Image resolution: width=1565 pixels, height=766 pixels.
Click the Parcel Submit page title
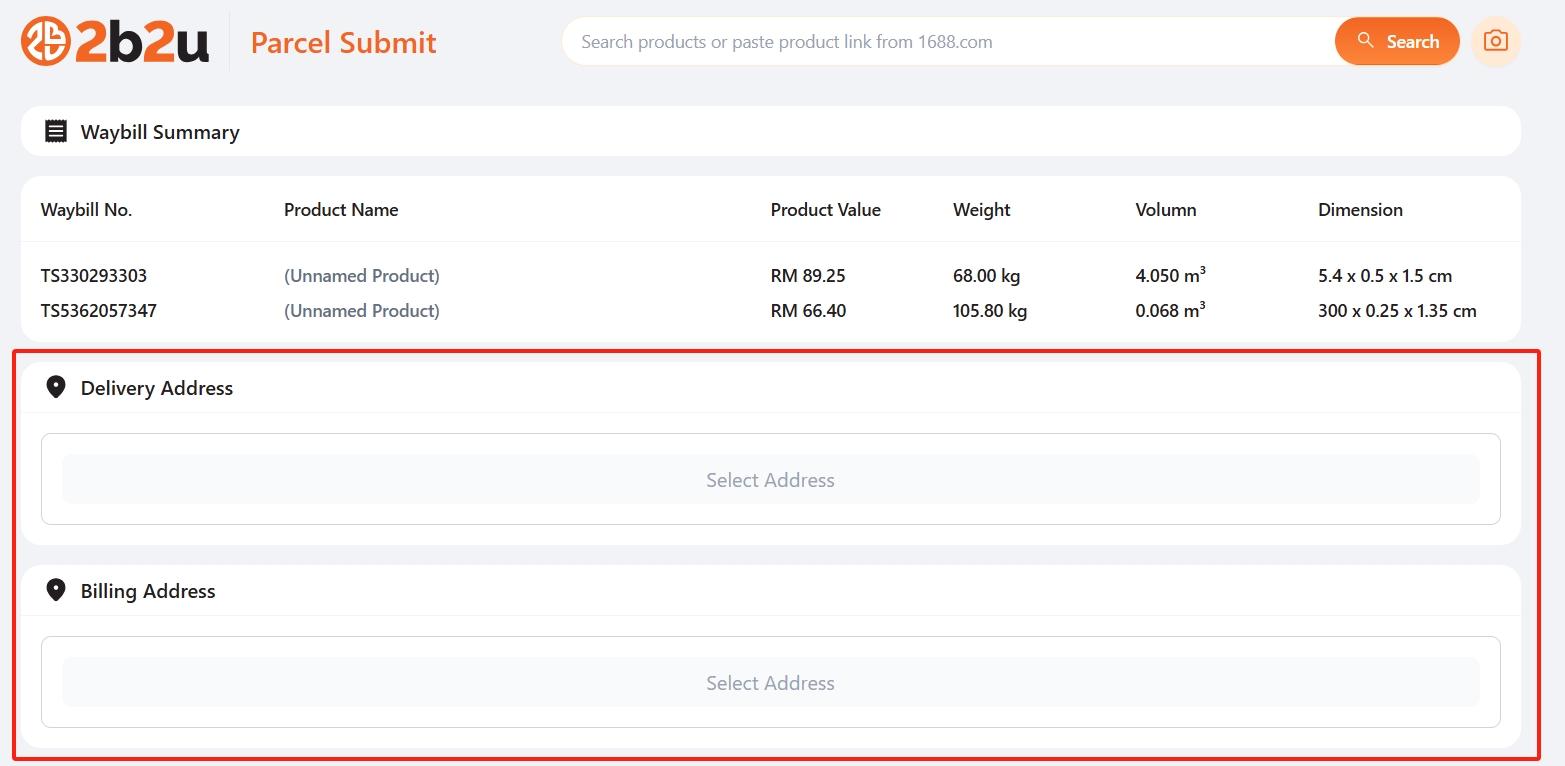(x=343, y=42)
